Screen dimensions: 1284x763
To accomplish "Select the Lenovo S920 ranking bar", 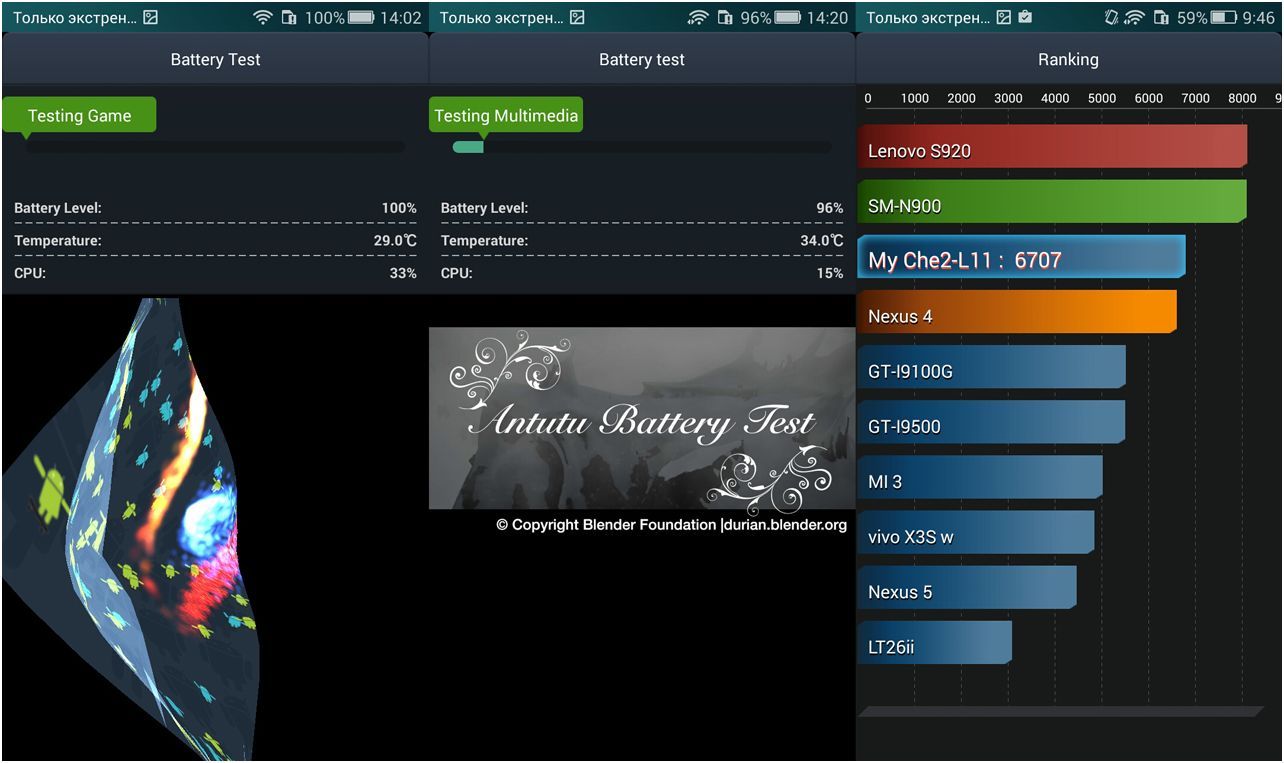I will tap(1052, 147).
